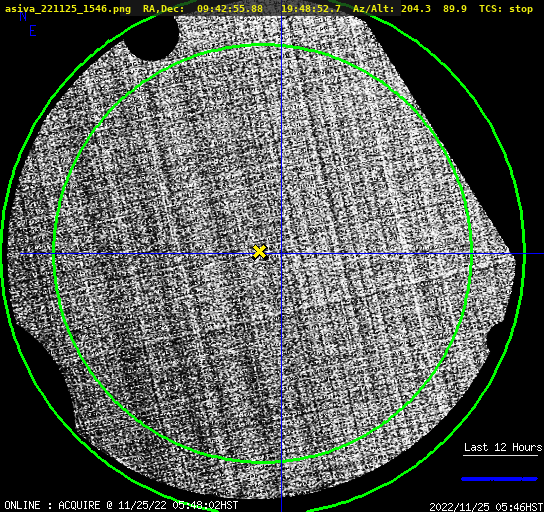Click the RA,Dec label in header
Screen dimensions: 544x512
point(163,9)
